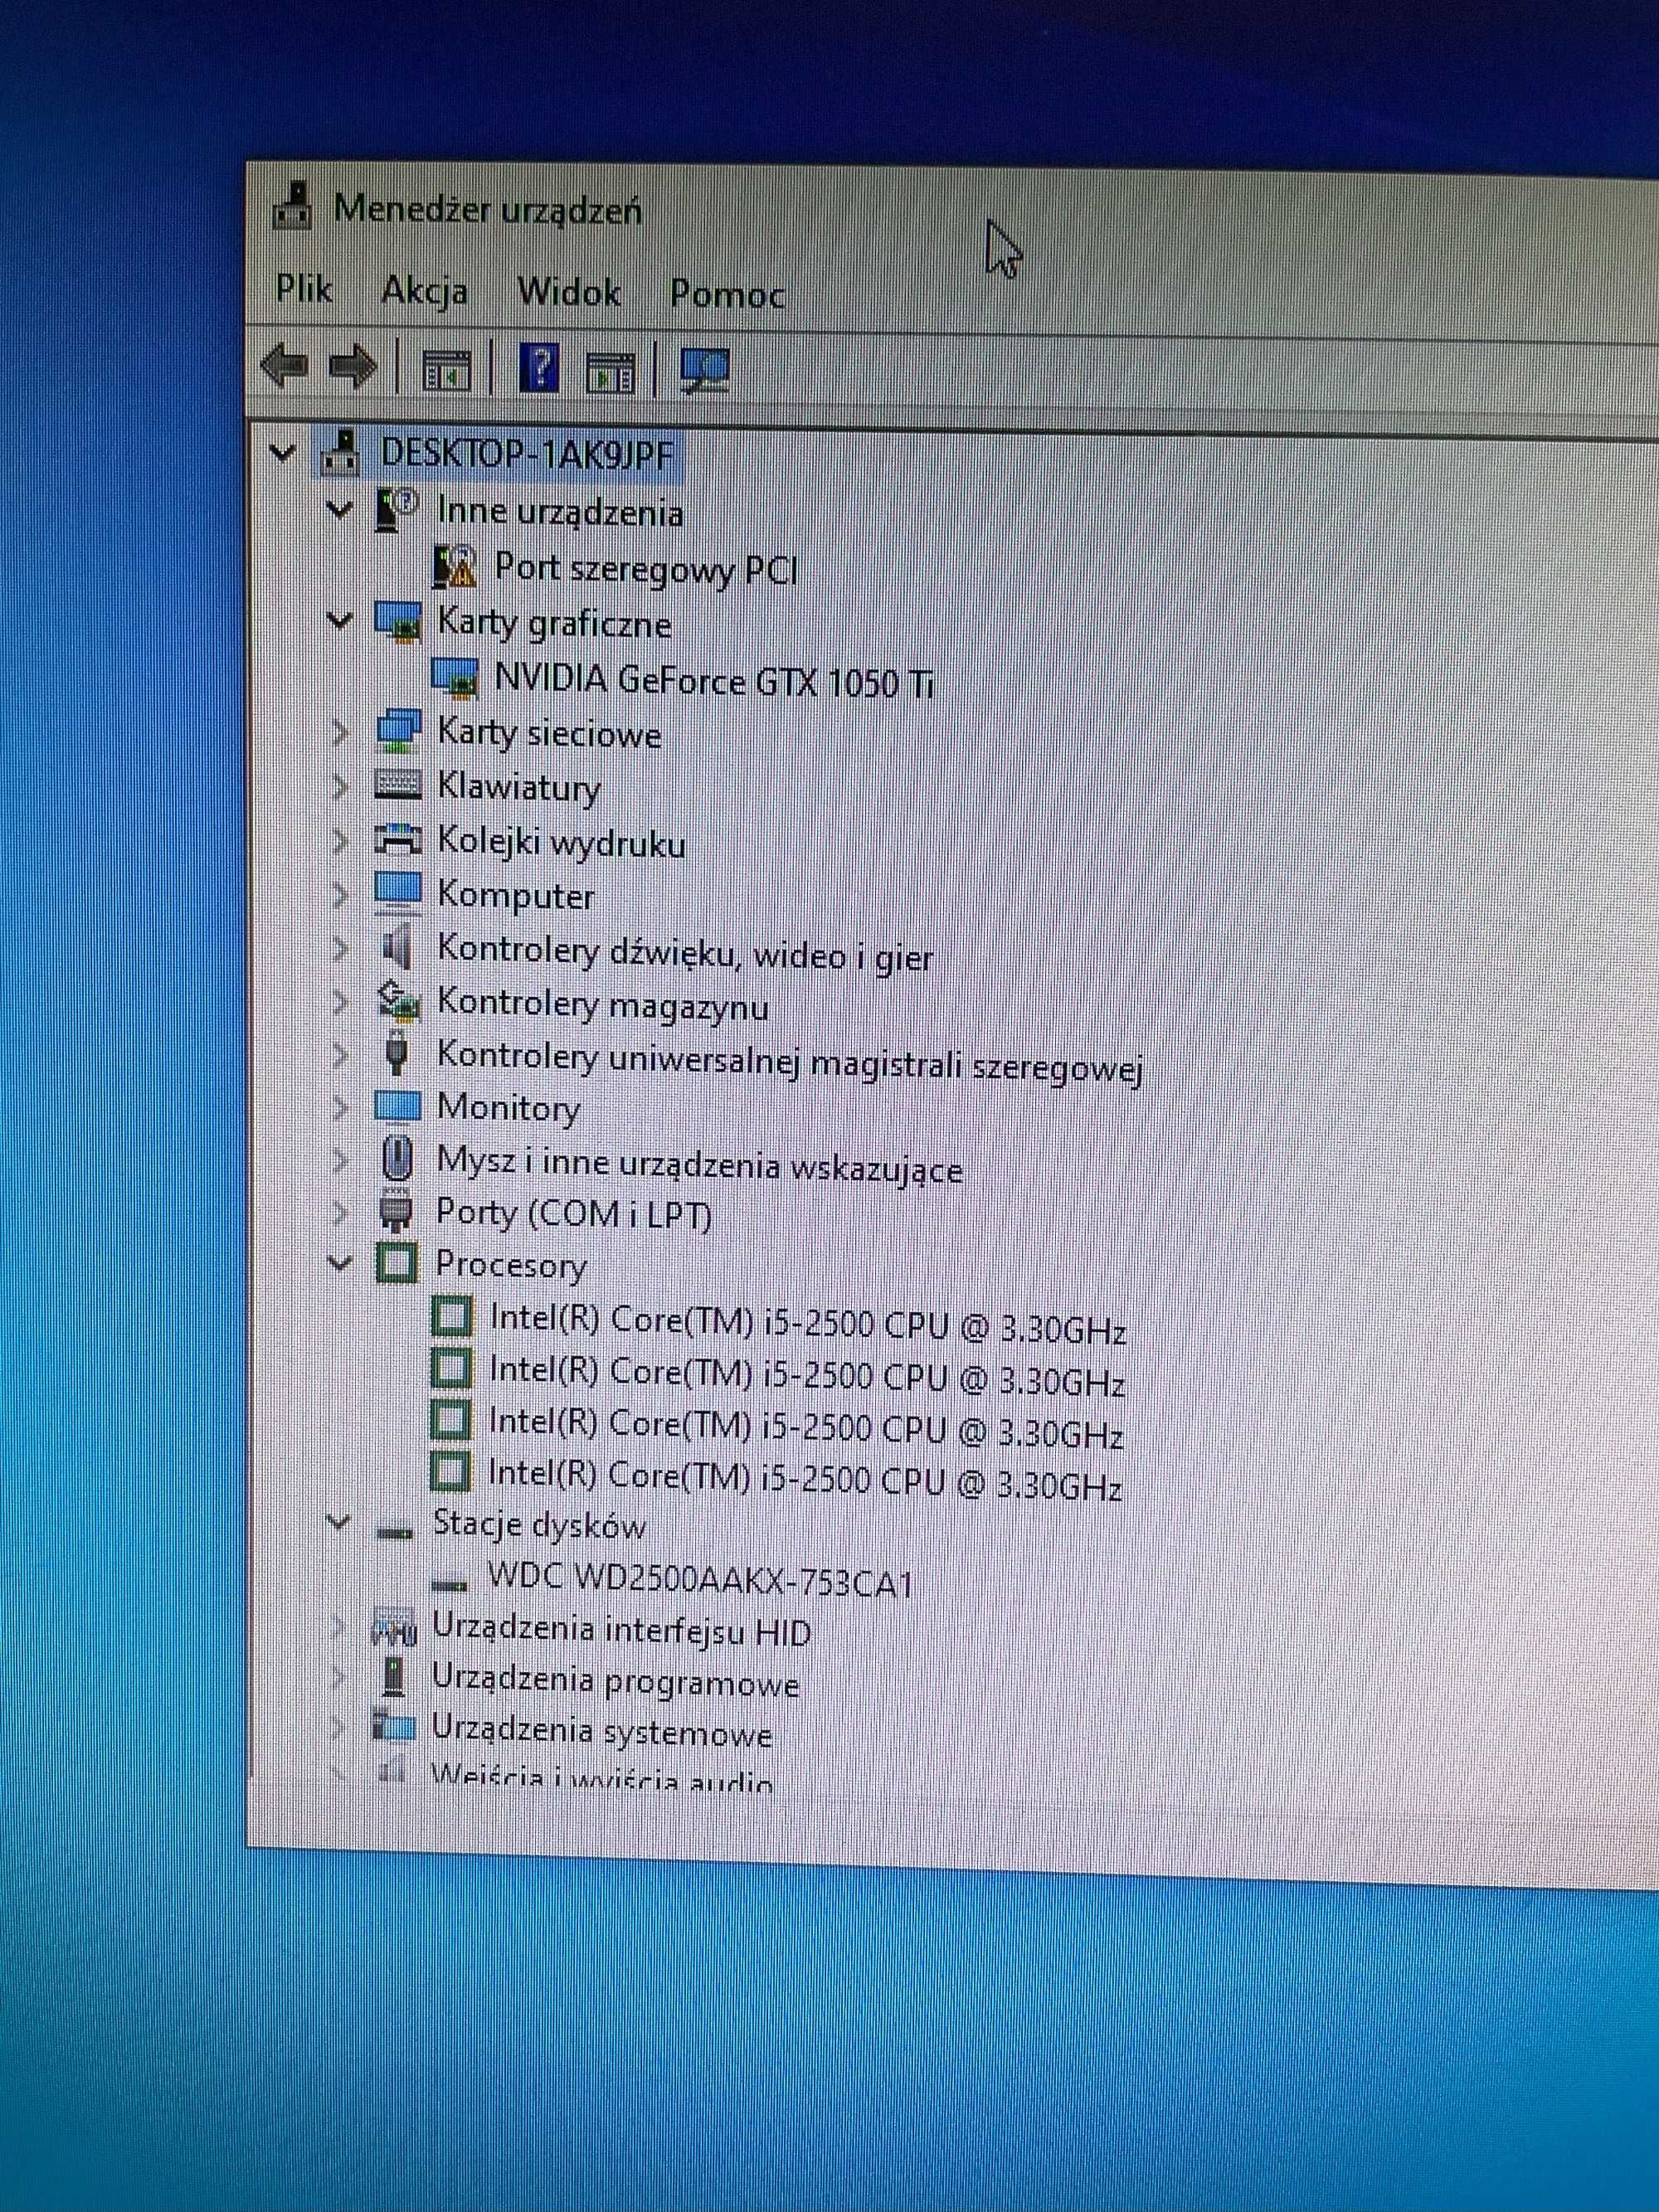Viewport: 1659px width, 2212px height.
Task: Expand the Porty (COM i LPT) category
Action: 340,1212
